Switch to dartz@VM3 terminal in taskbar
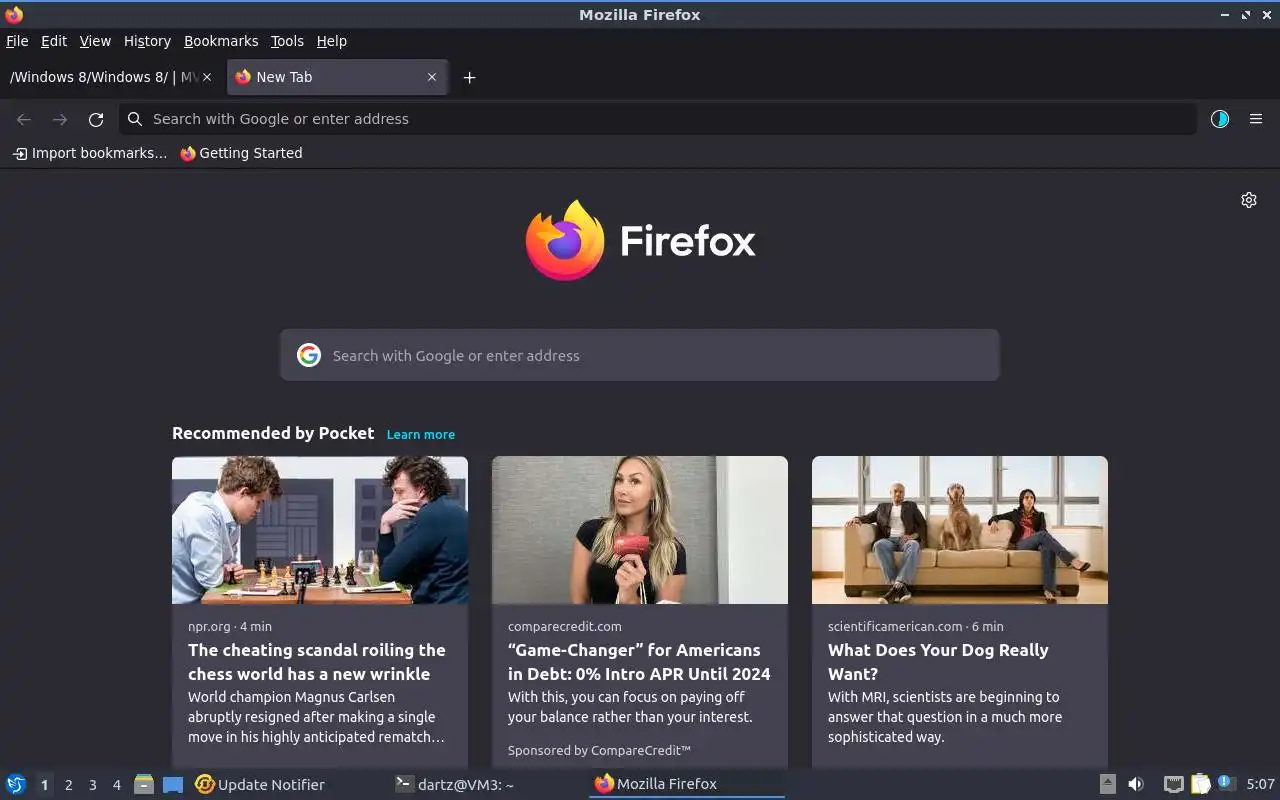 [455, 784]
